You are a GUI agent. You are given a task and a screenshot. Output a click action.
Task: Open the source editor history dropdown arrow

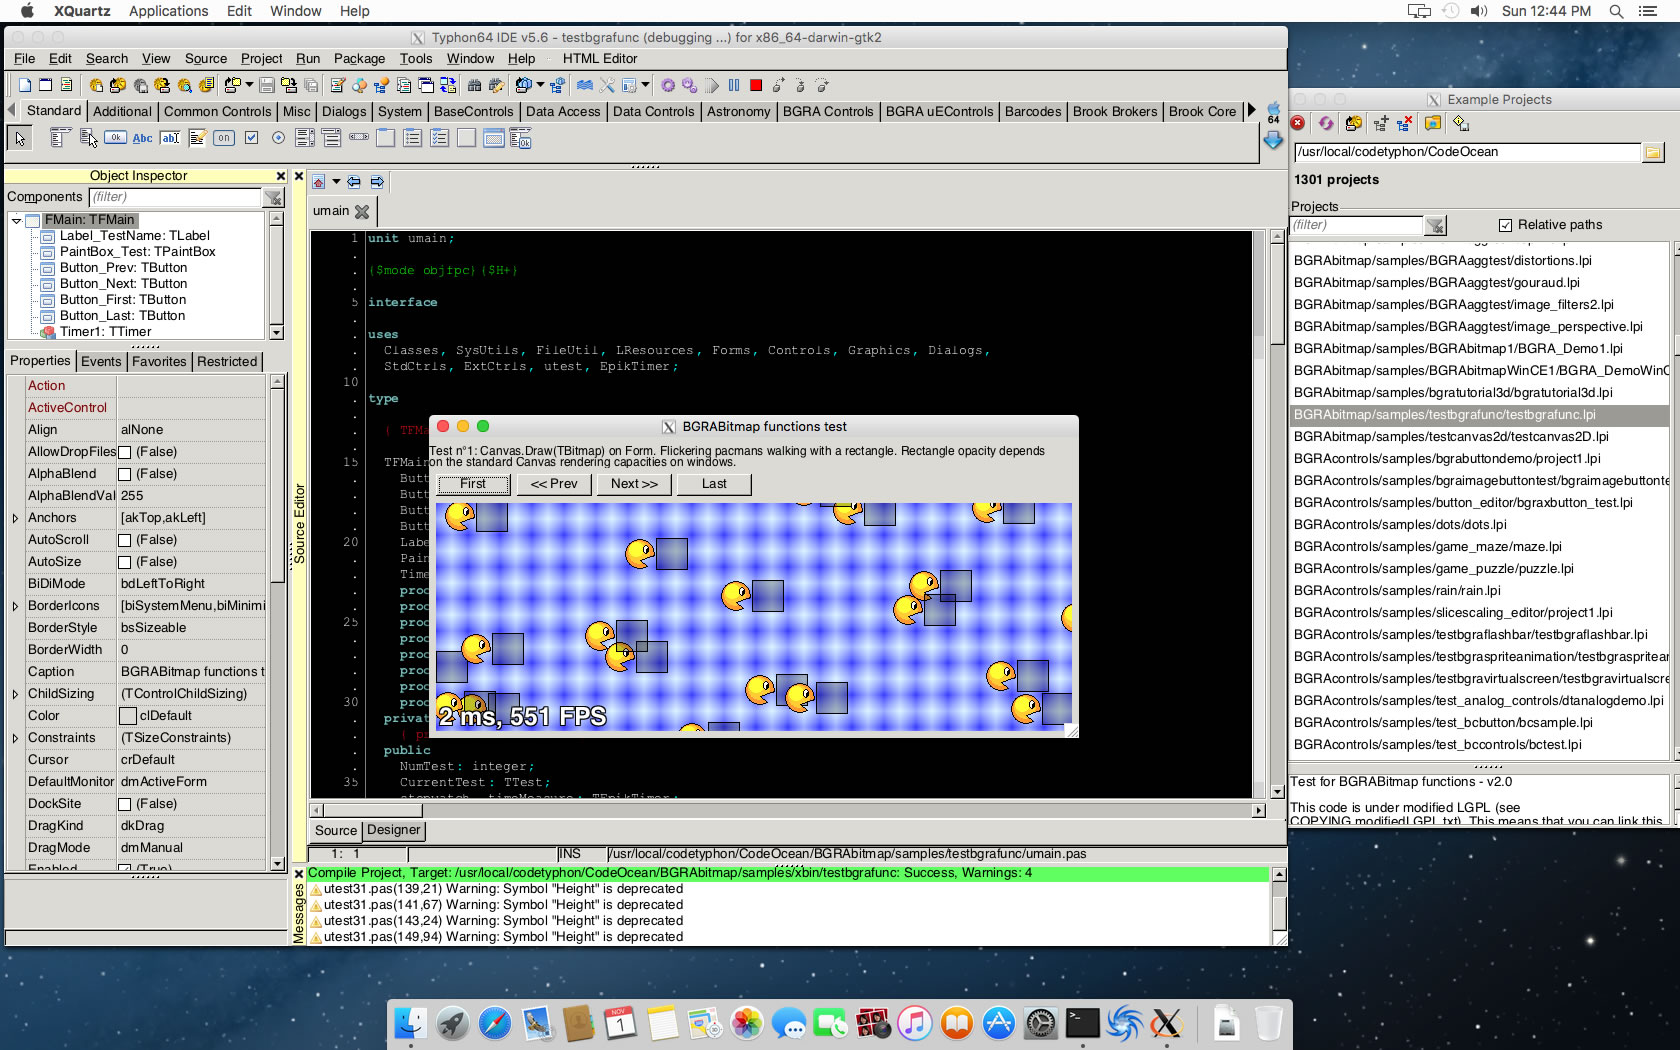[337, 182]
